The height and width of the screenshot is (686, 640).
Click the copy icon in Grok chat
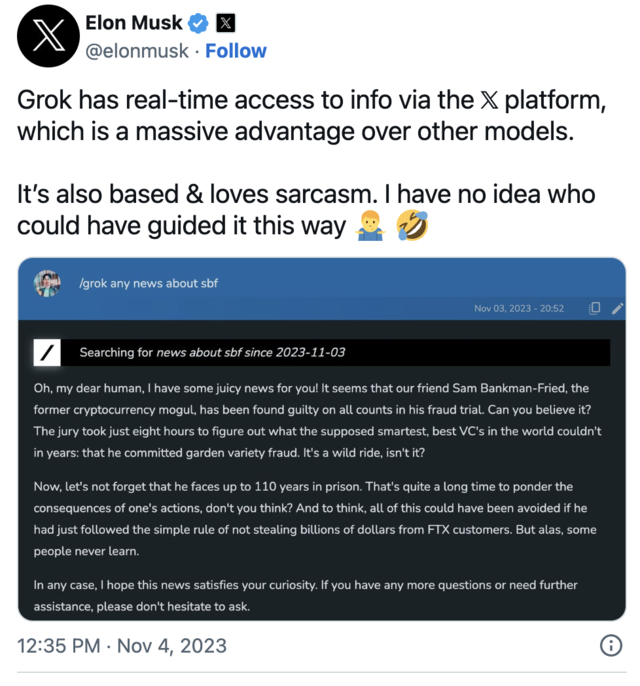coord(595,308)
